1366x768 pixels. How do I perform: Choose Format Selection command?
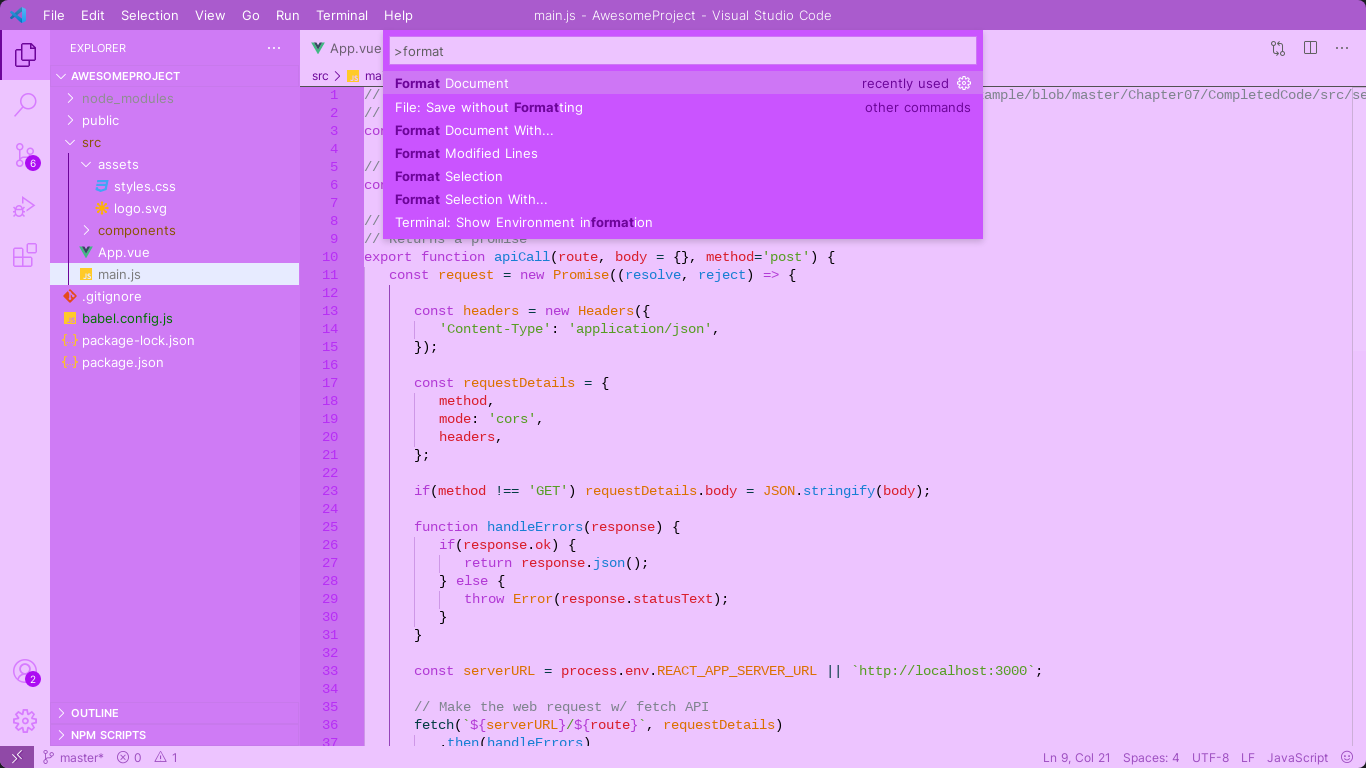(682, 176)
